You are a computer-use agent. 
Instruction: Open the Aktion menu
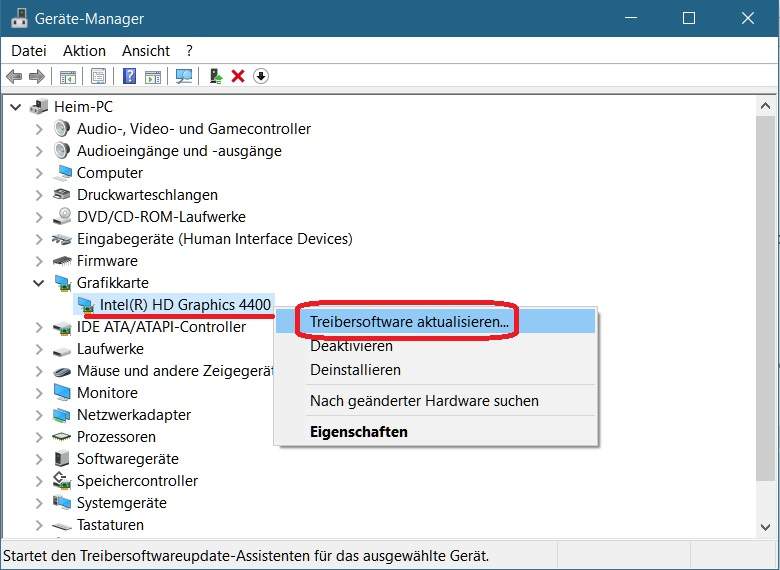84,51
